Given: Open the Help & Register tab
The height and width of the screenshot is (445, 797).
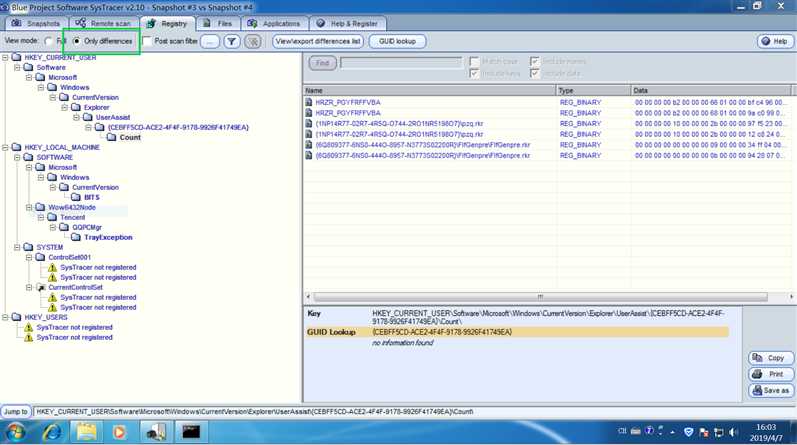Looking at the screenshot, I should pos(348,23).
